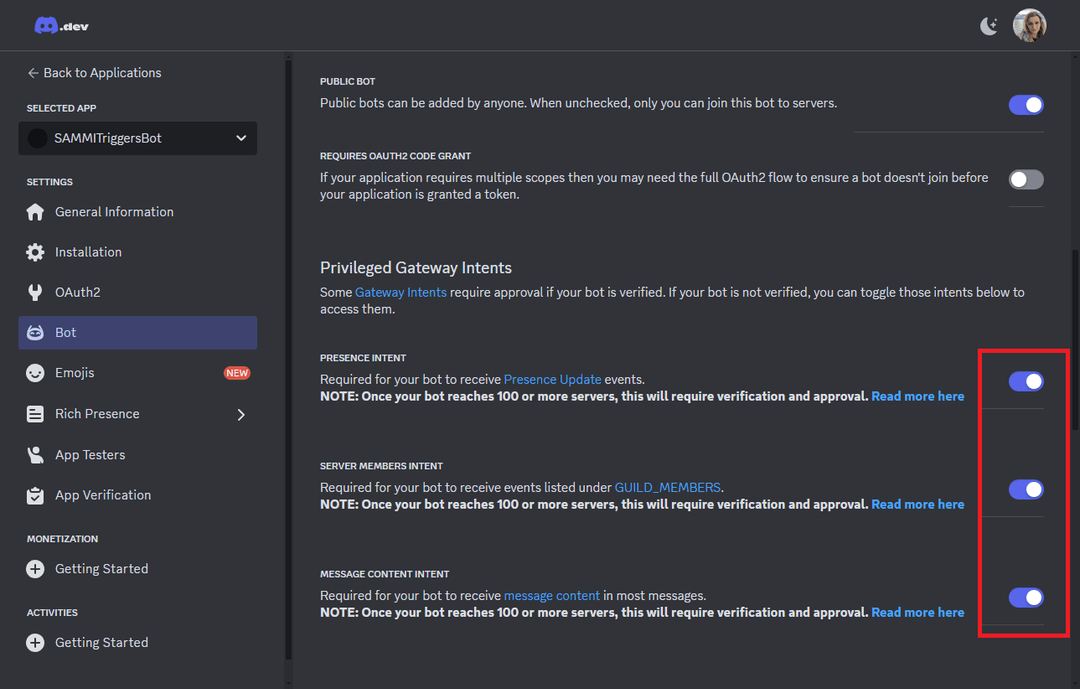1080x689 pixels.
Task: Open the Presence Update link
Action: click(x=552, y=380)
